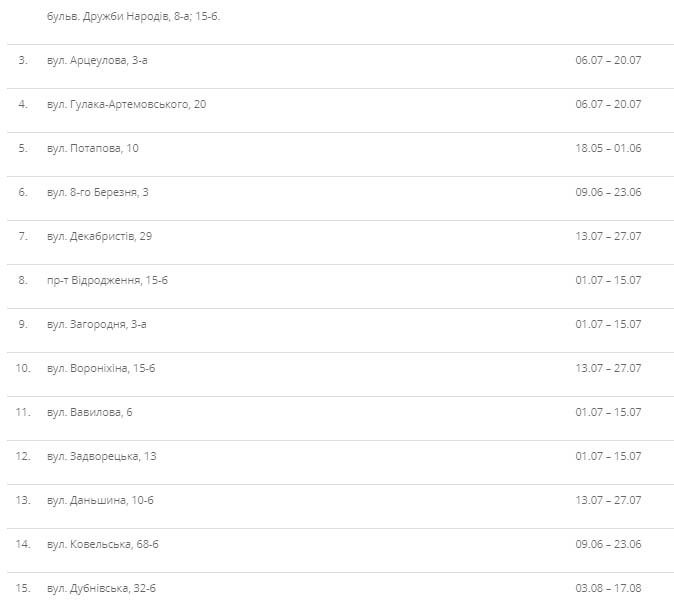Select the вул. Даньшина, 10-б address
The image size is (674, 608).
point(100,500)
